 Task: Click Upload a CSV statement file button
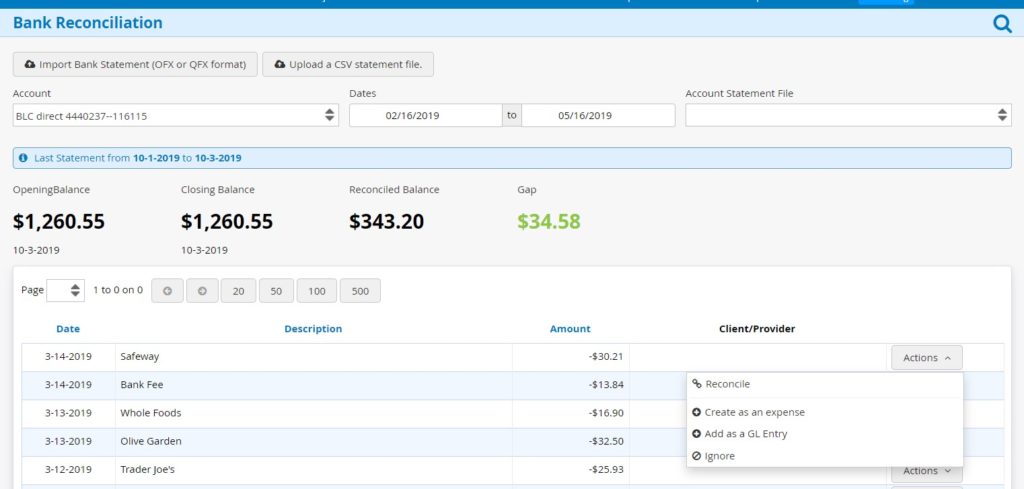point(348,65)
